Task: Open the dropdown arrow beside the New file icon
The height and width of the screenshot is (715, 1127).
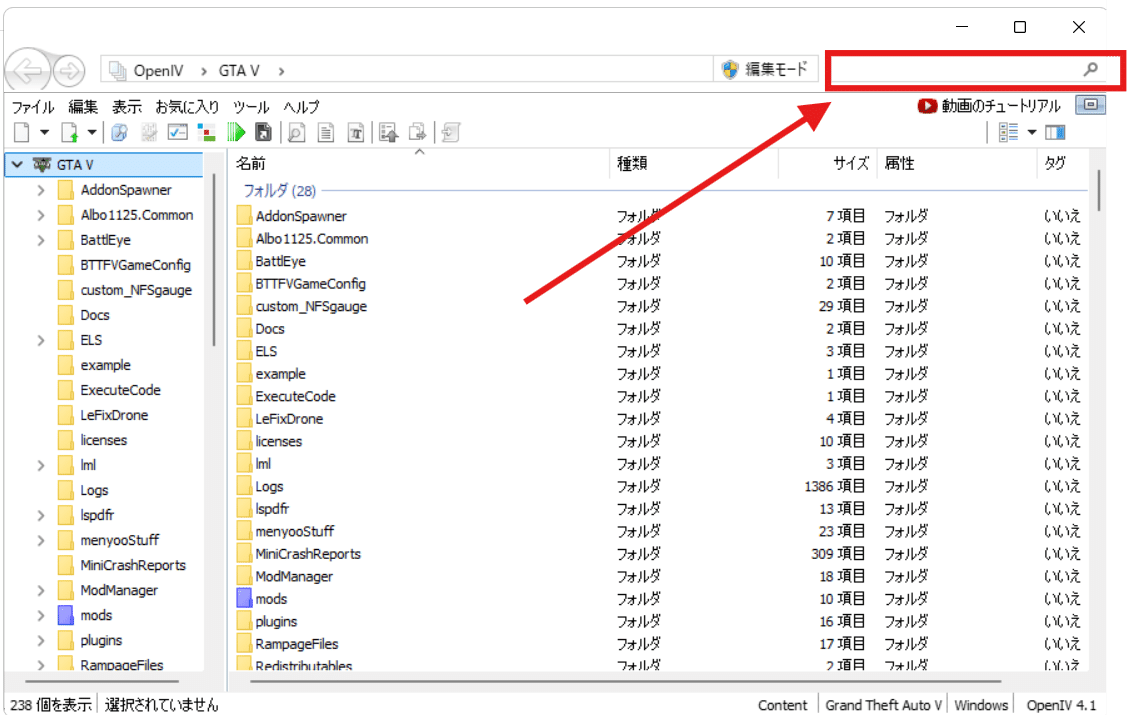Action: tap(45, 133)
